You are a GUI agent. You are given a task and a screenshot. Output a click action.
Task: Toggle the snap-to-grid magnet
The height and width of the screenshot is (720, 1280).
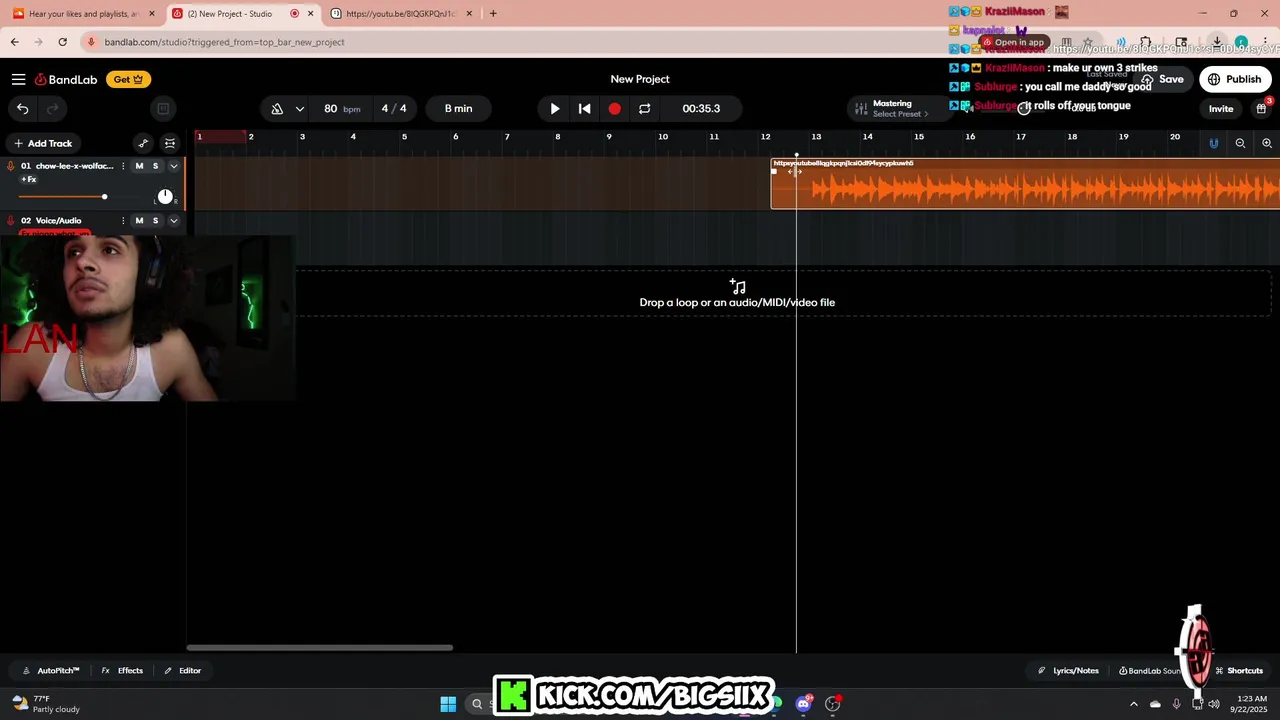1214,143
